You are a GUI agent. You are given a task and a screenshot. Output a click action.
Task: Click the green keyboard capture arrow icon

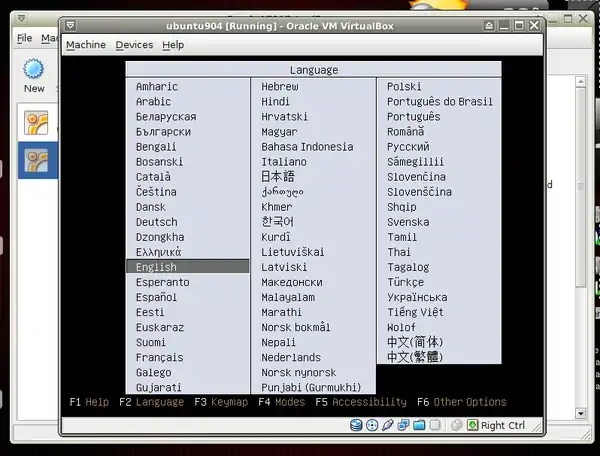(x=471, y=425)
